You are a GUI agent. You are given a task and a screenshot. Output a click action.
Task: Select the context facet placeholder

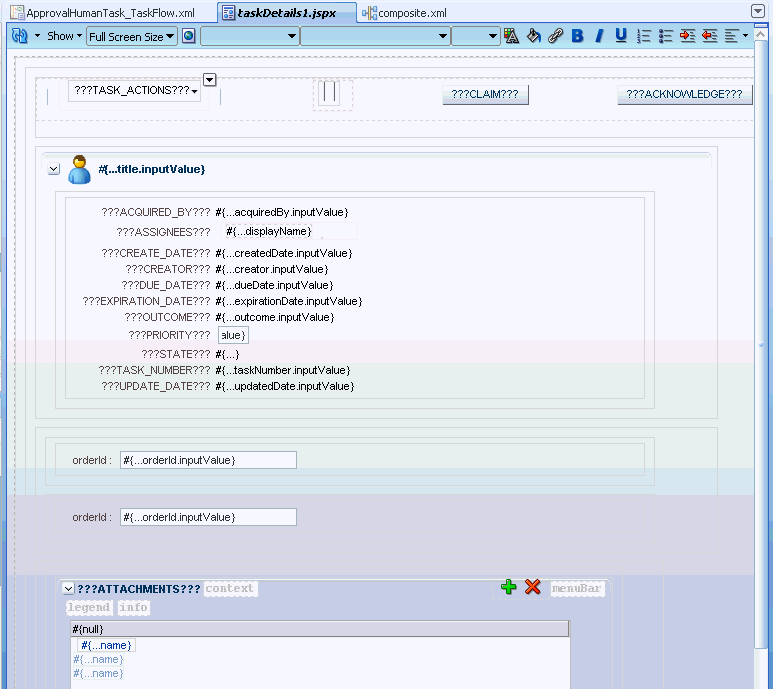[x=230, y=588]
